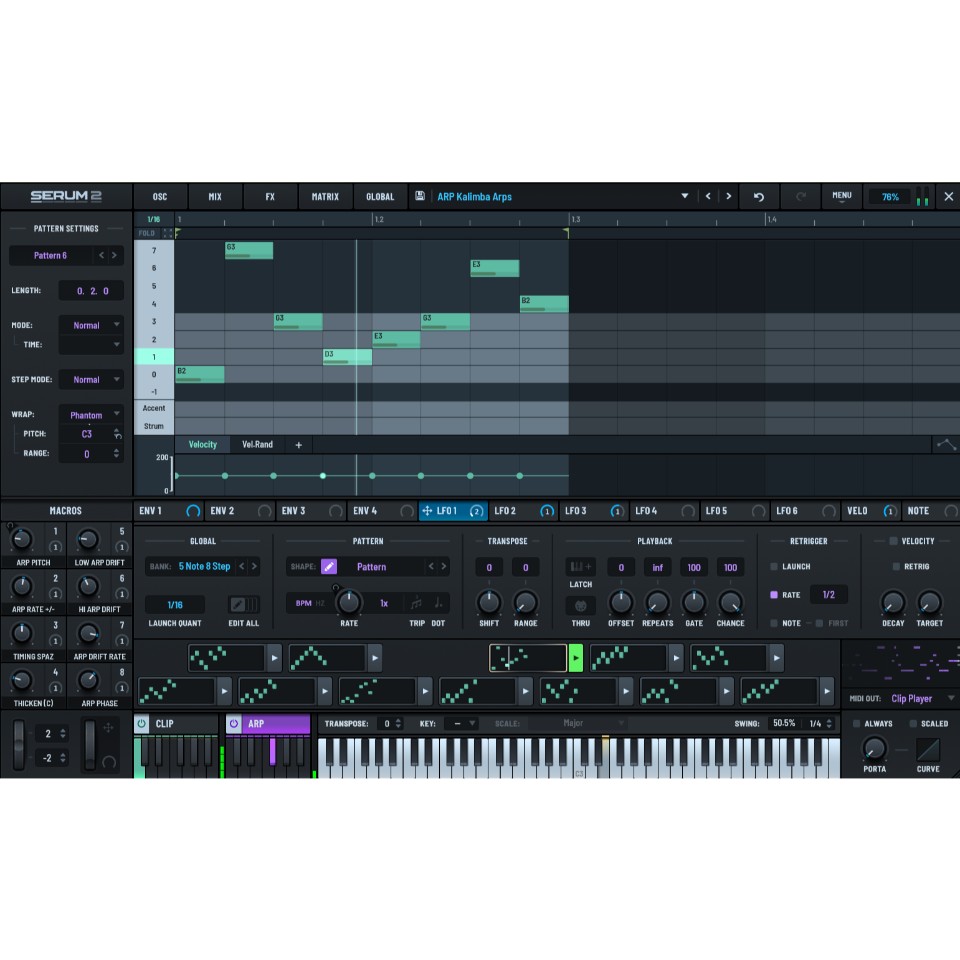Click the undo arrow in the top bar
Screen dimensions: 960x960
(758, 197)
